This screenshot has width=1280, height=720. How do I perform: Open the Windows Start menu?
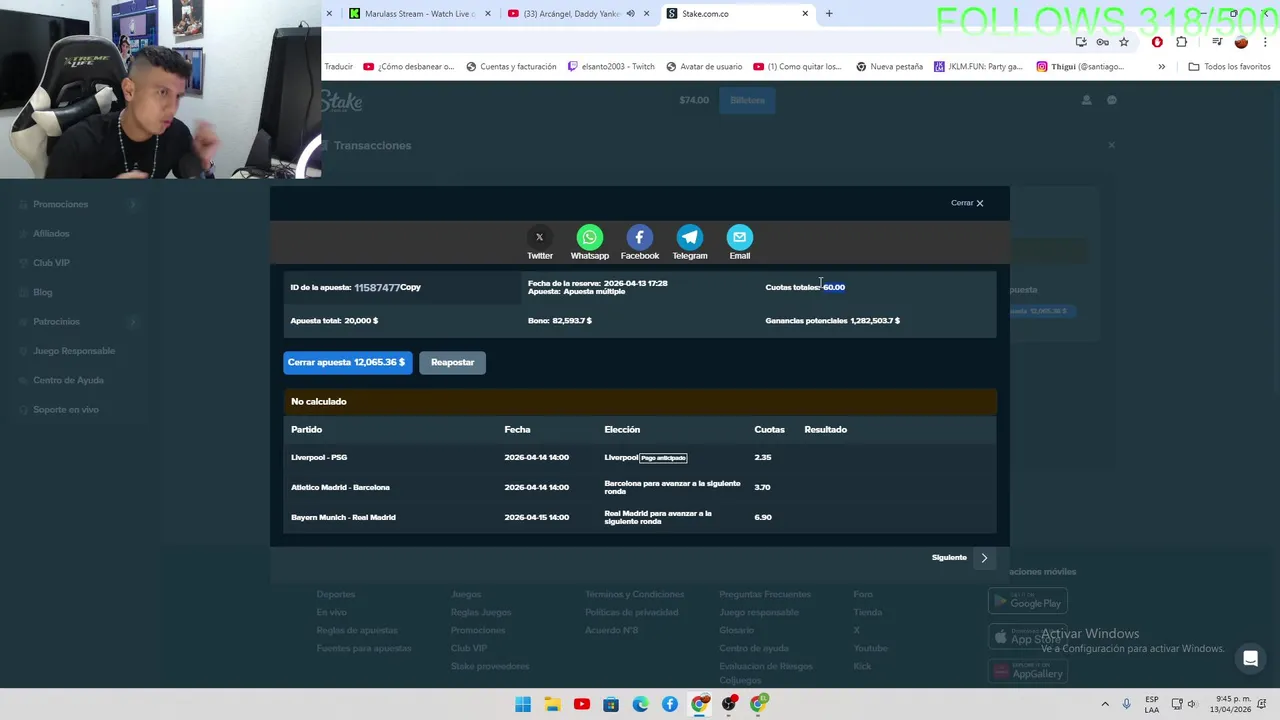(523, 704)
